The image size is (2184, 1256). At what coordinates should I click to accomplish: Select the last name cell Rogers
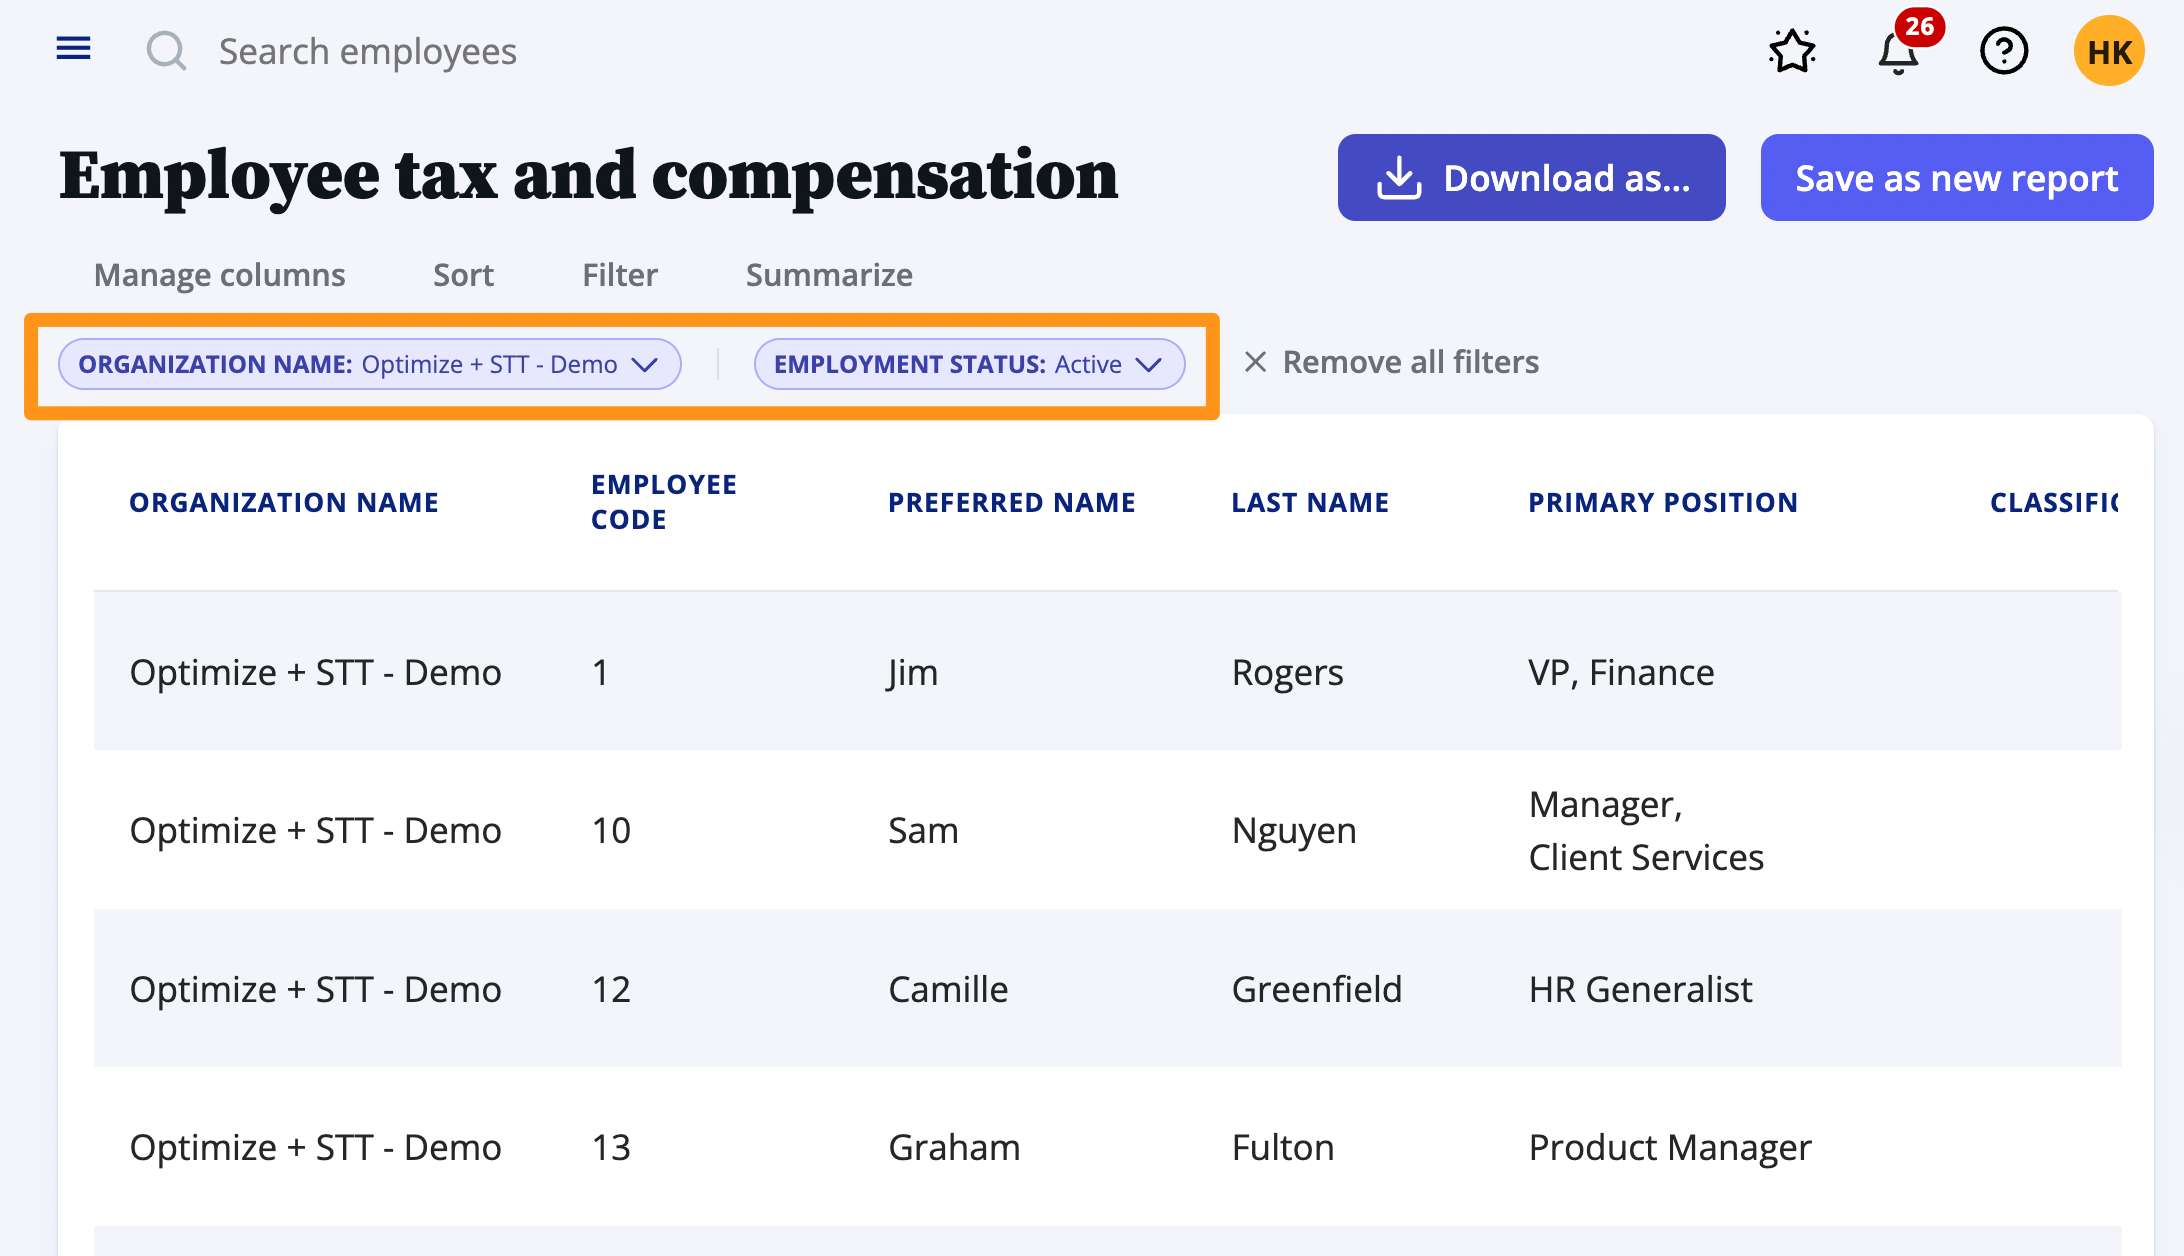click(x=1287, y=672)
